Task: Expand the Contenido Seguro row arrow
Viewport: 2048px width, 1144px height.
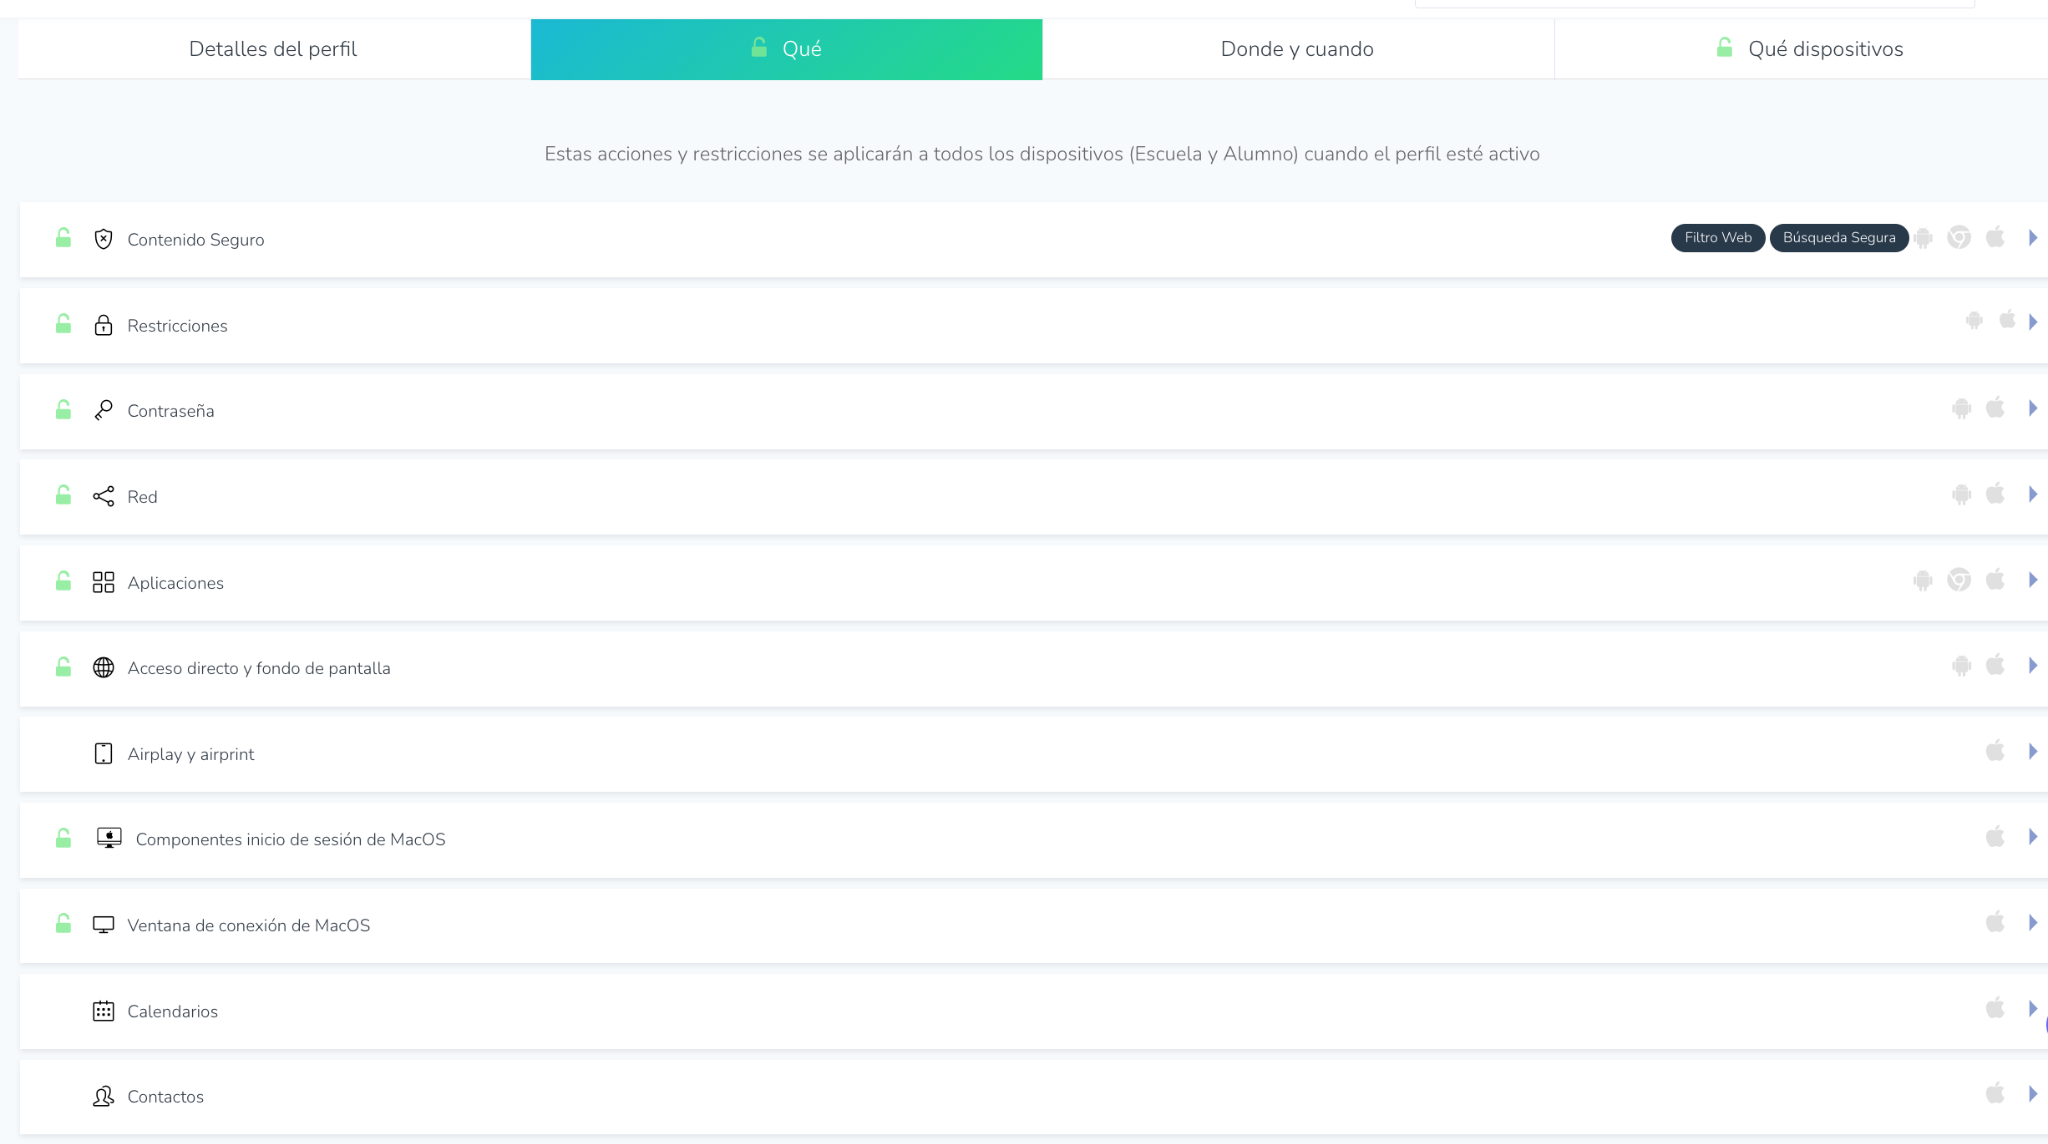Action: coord(2032,238)
